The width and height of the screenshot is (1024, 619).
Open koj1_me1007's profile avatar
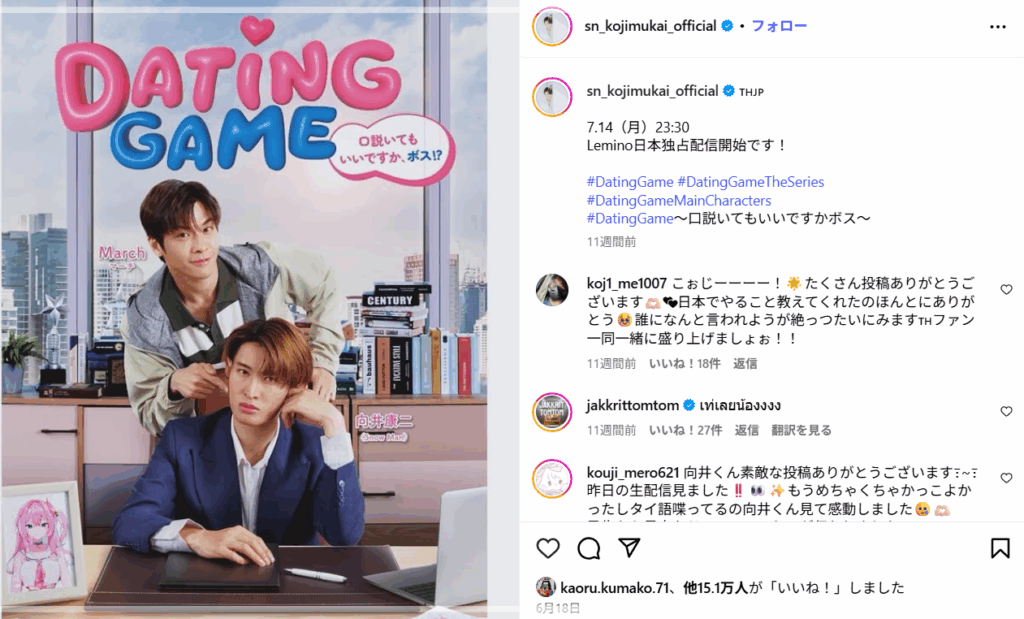pos(552,290)
